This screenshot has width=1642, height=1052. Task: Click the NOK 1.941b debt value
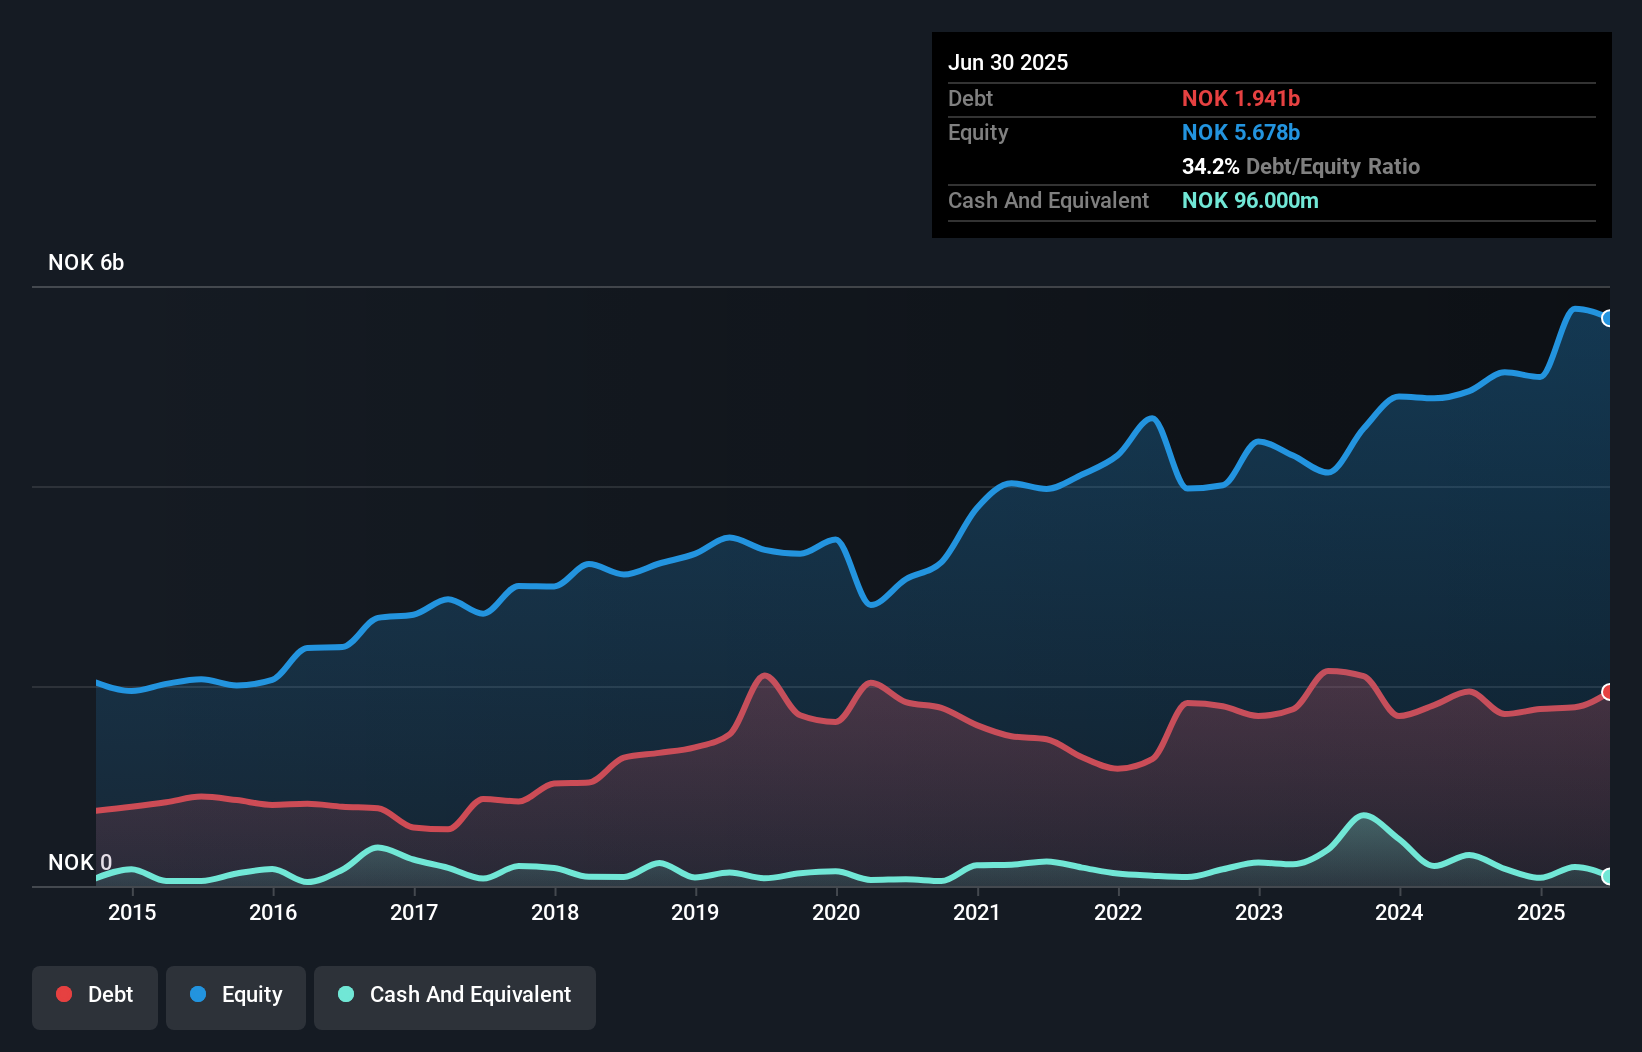pos(1241,98)
